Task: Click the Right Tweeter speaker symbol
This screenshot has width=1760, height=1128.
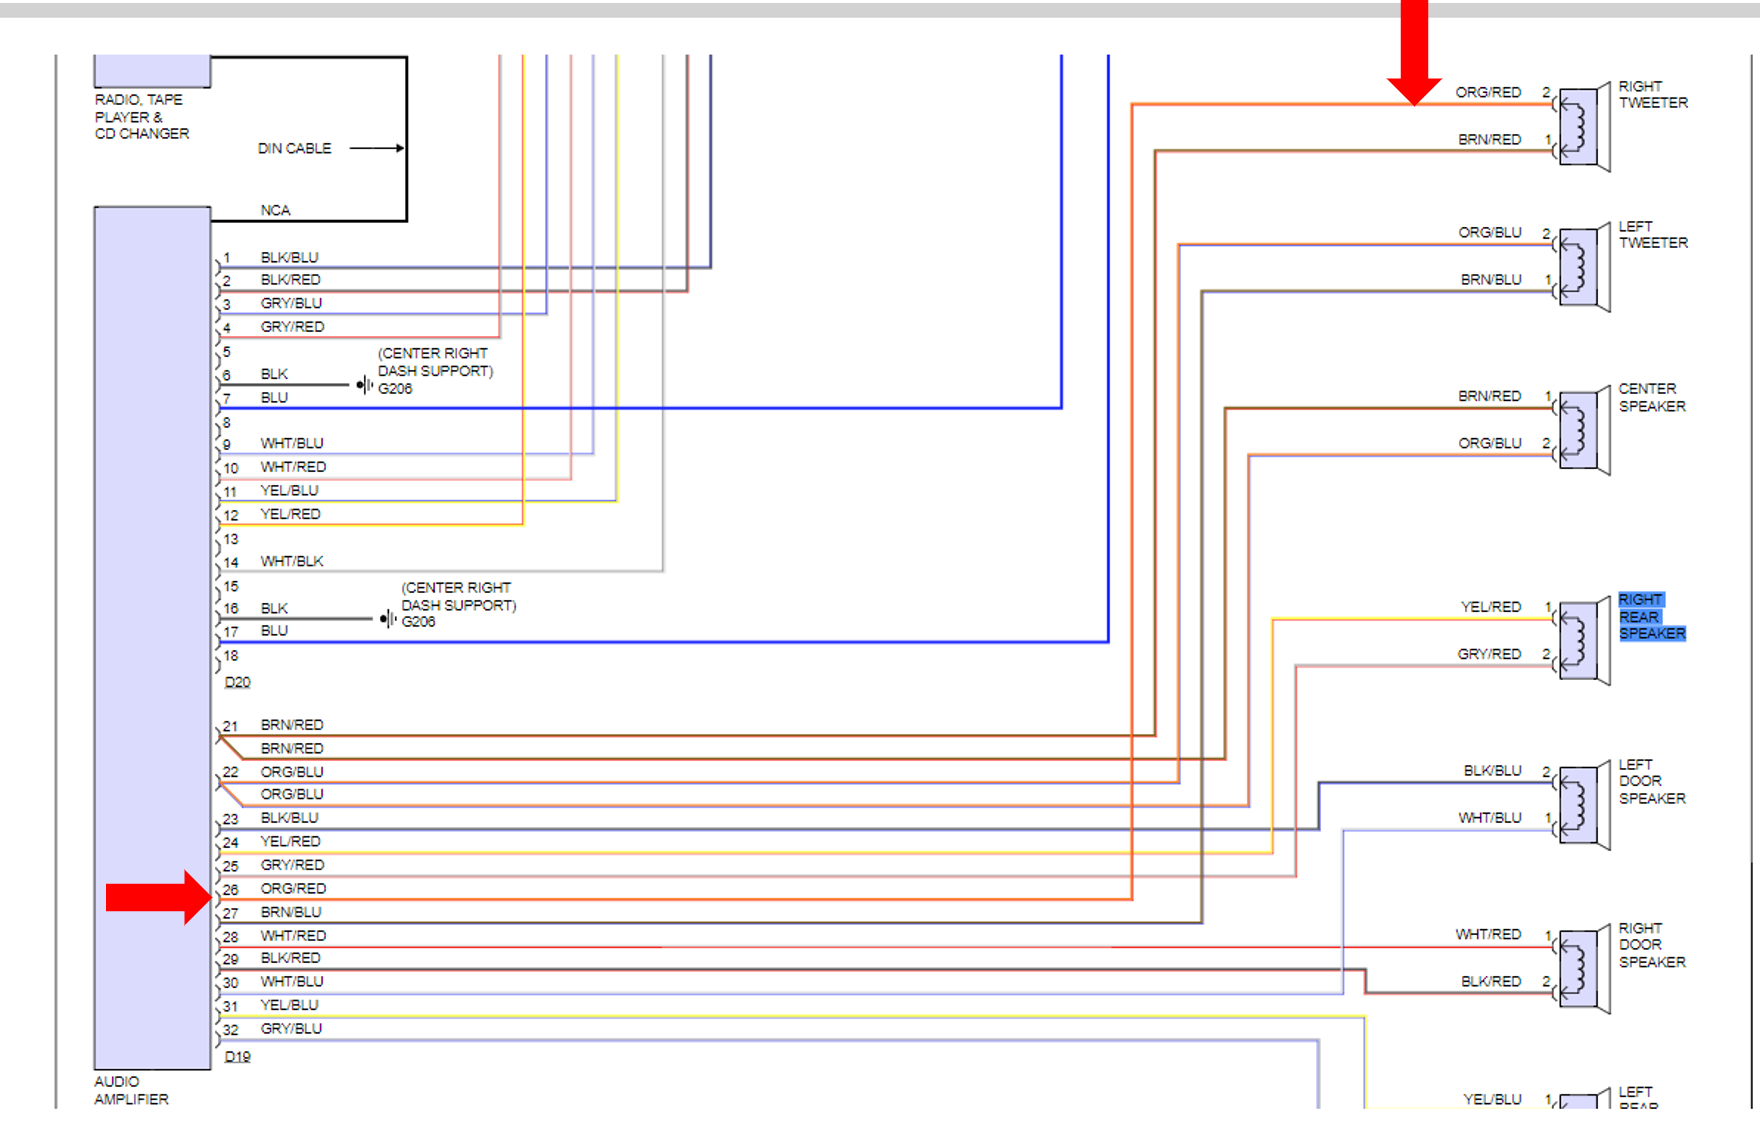Action: (1584, 128)
